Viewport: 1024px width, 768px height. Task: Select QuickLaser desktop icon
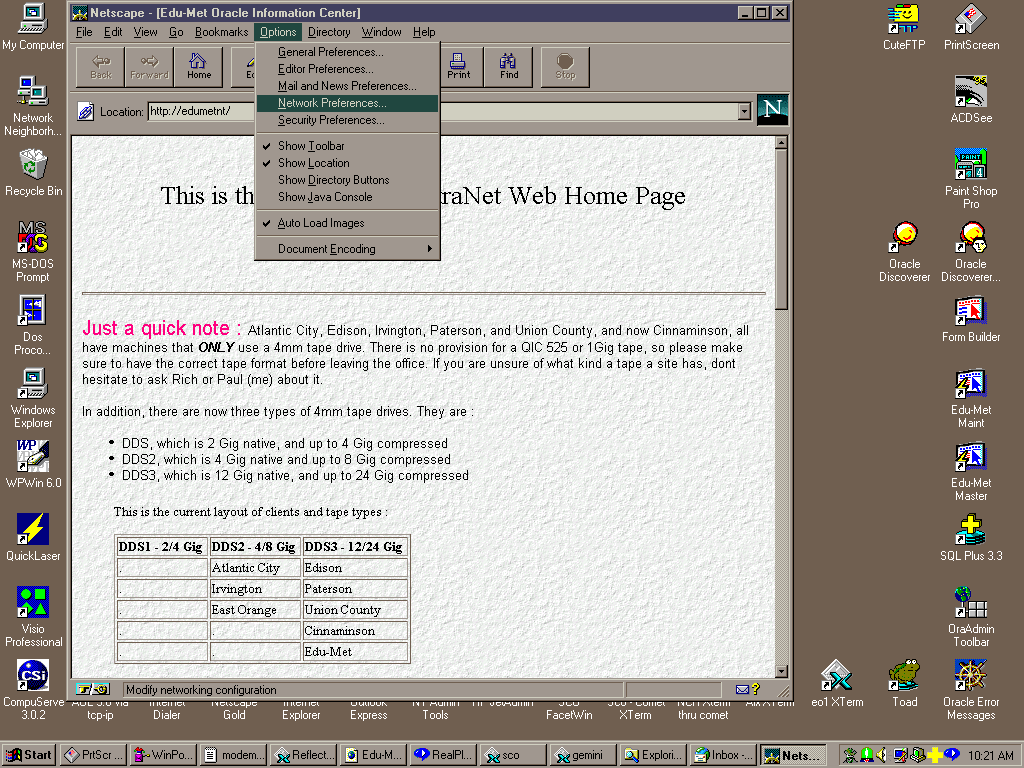33,538
